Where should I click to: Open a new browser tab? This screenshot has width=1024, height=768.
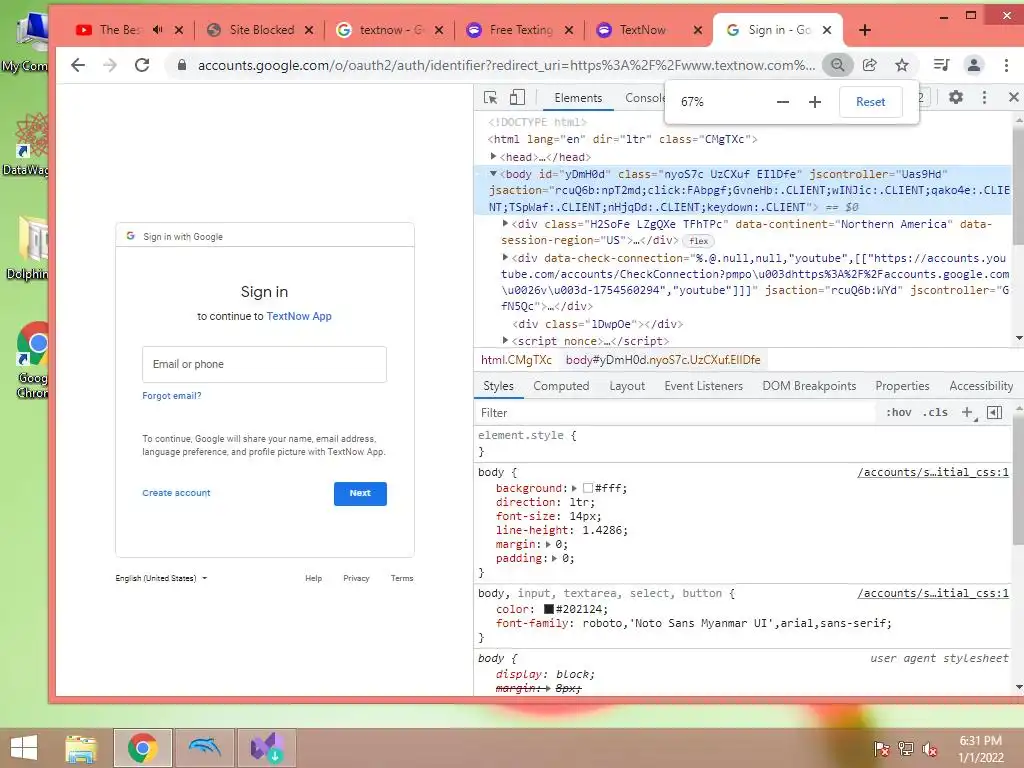pos(865,30)
